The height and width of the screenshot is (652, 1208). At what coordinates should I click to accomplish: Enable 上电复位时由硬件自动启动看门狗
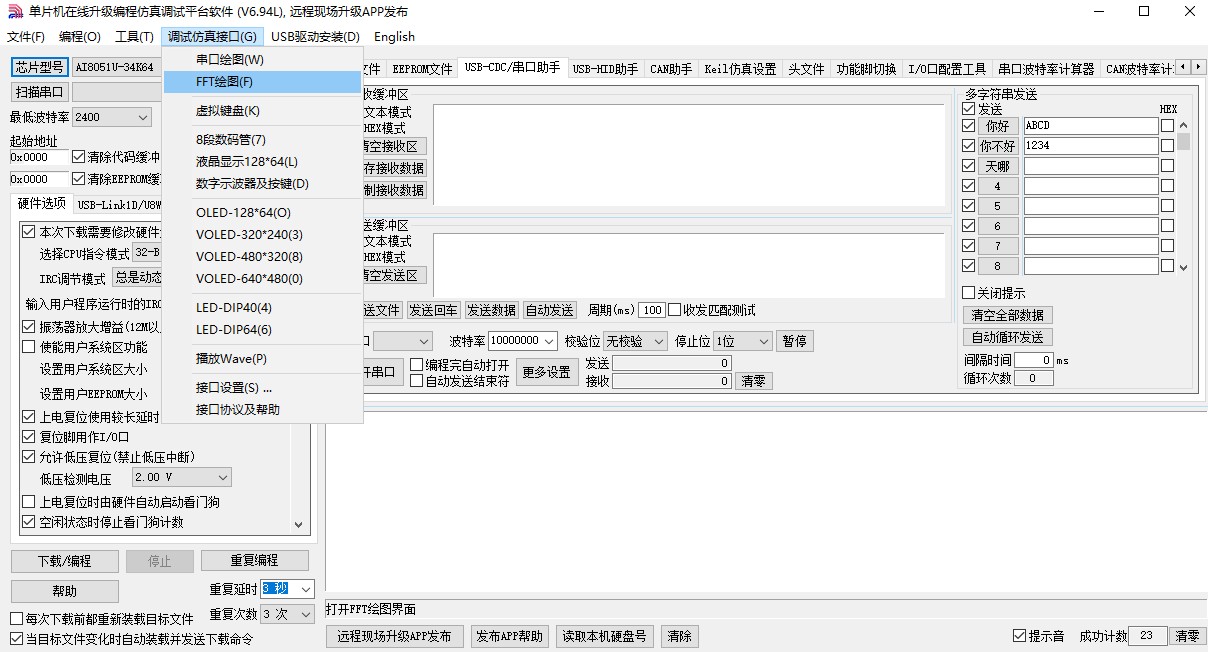tap(28, 502)
